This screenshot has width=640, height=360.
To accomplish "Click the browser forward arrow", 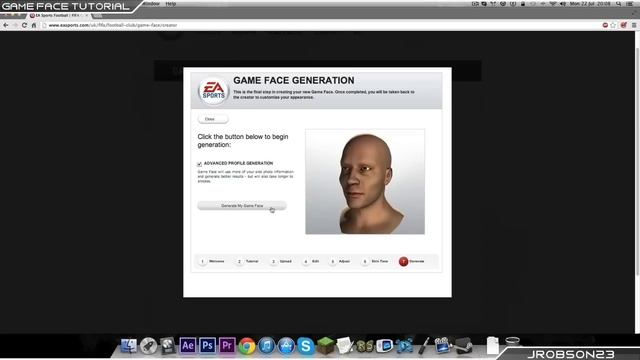I will [x=15, y=25].
